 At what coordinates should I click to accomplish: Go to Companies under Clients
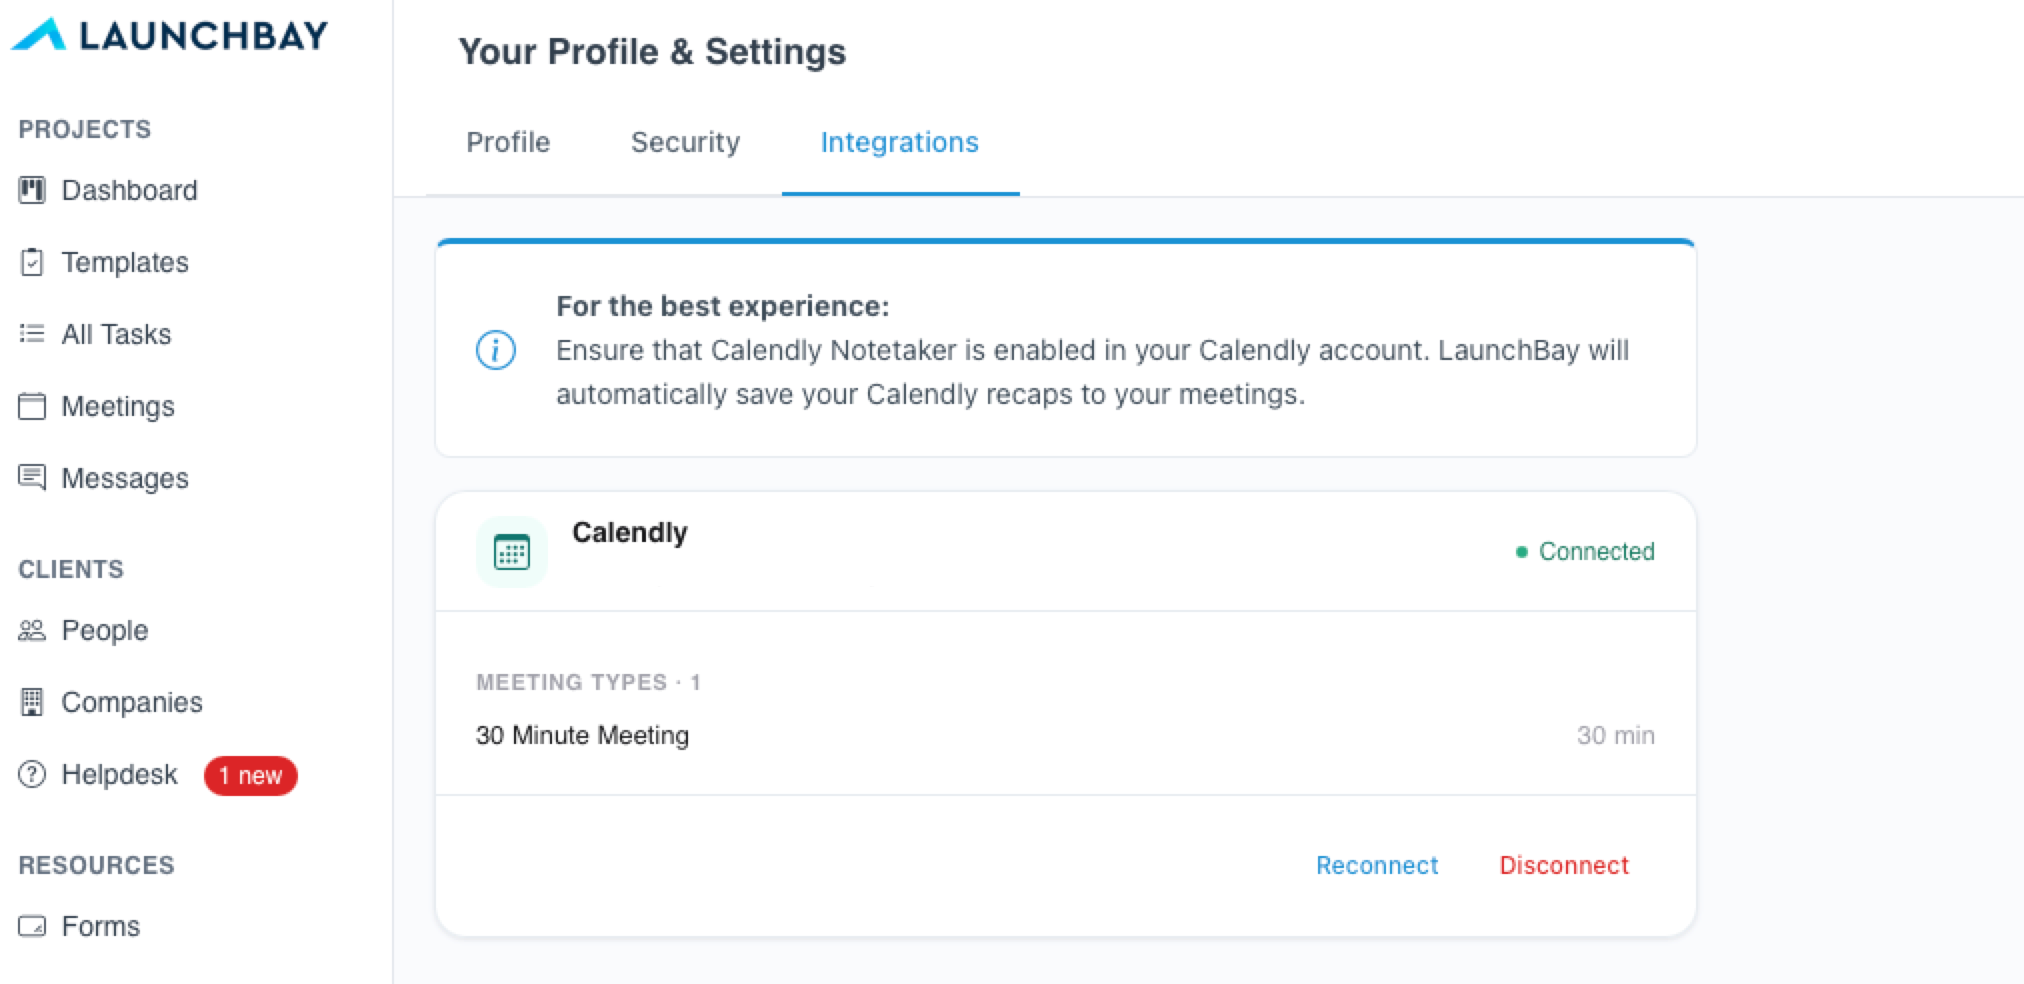coord(132,702)
